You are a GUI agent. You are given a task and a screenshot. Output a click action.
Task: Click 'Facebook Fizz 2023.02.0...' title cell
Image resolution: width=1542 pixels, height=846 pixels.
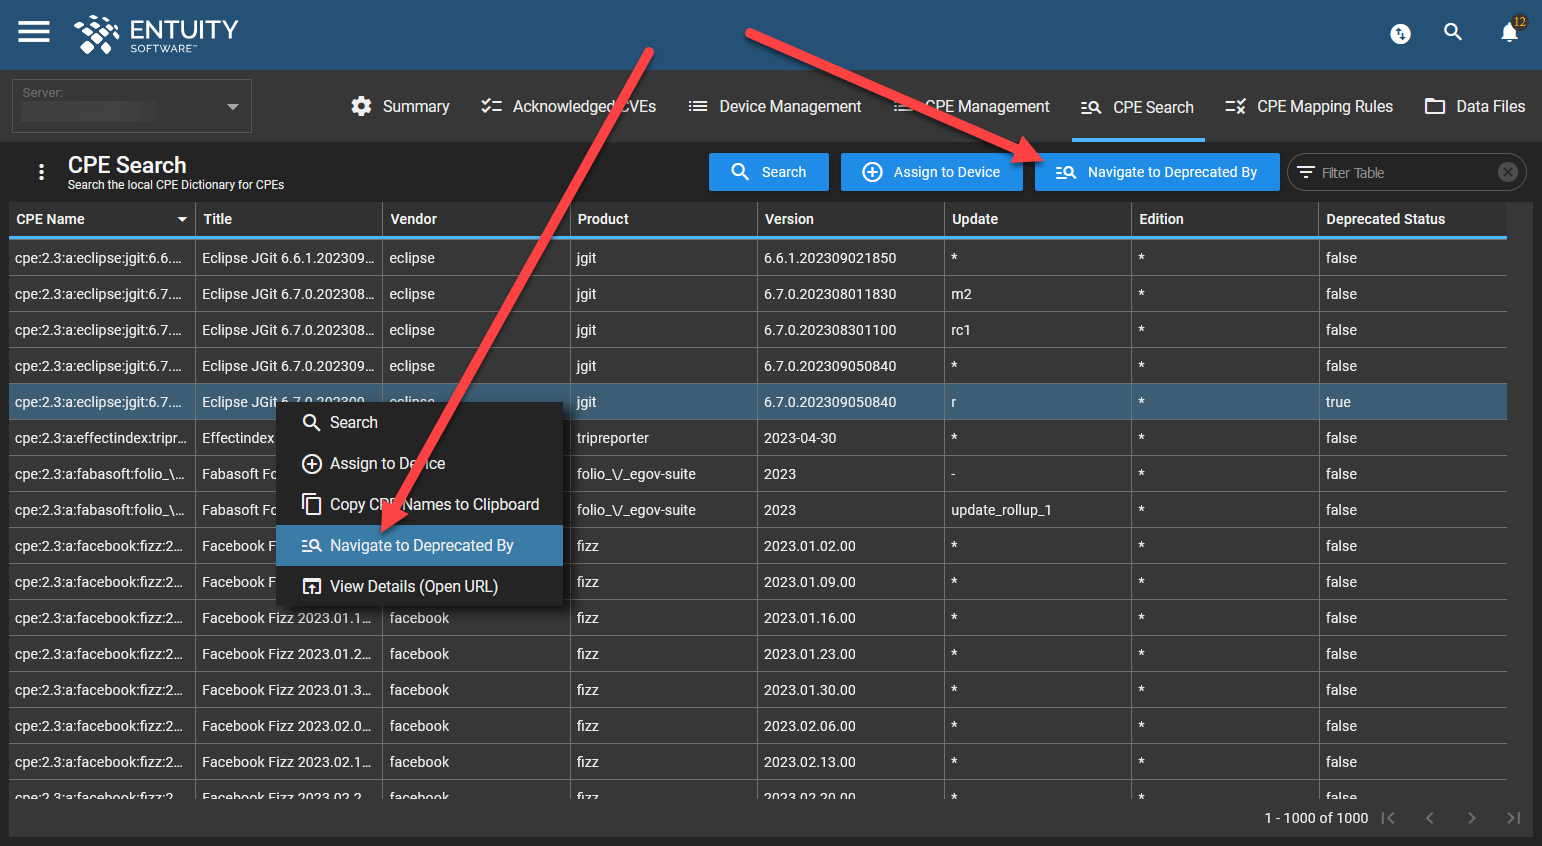(x=288, y=726)
